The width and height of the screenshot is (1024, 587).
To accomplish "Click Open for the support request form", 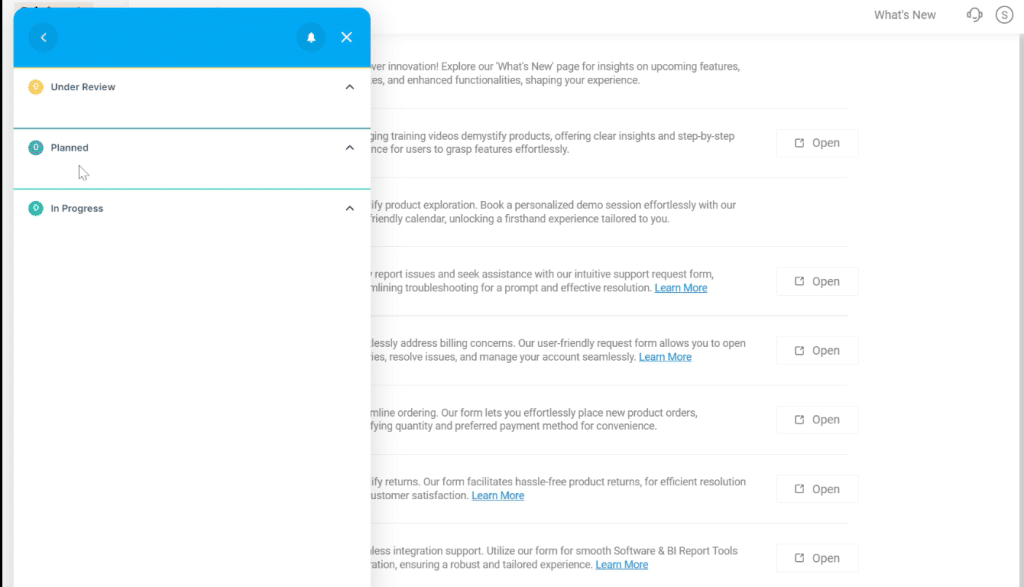I will [x=816, y=282].
